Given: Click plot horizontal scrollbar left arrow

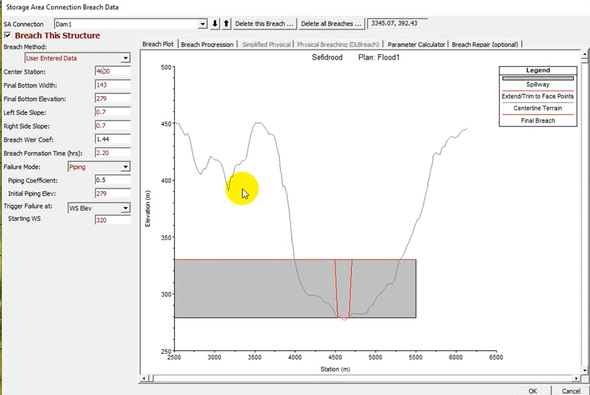Looking at the screenshot, I should (x=144, y=378).
